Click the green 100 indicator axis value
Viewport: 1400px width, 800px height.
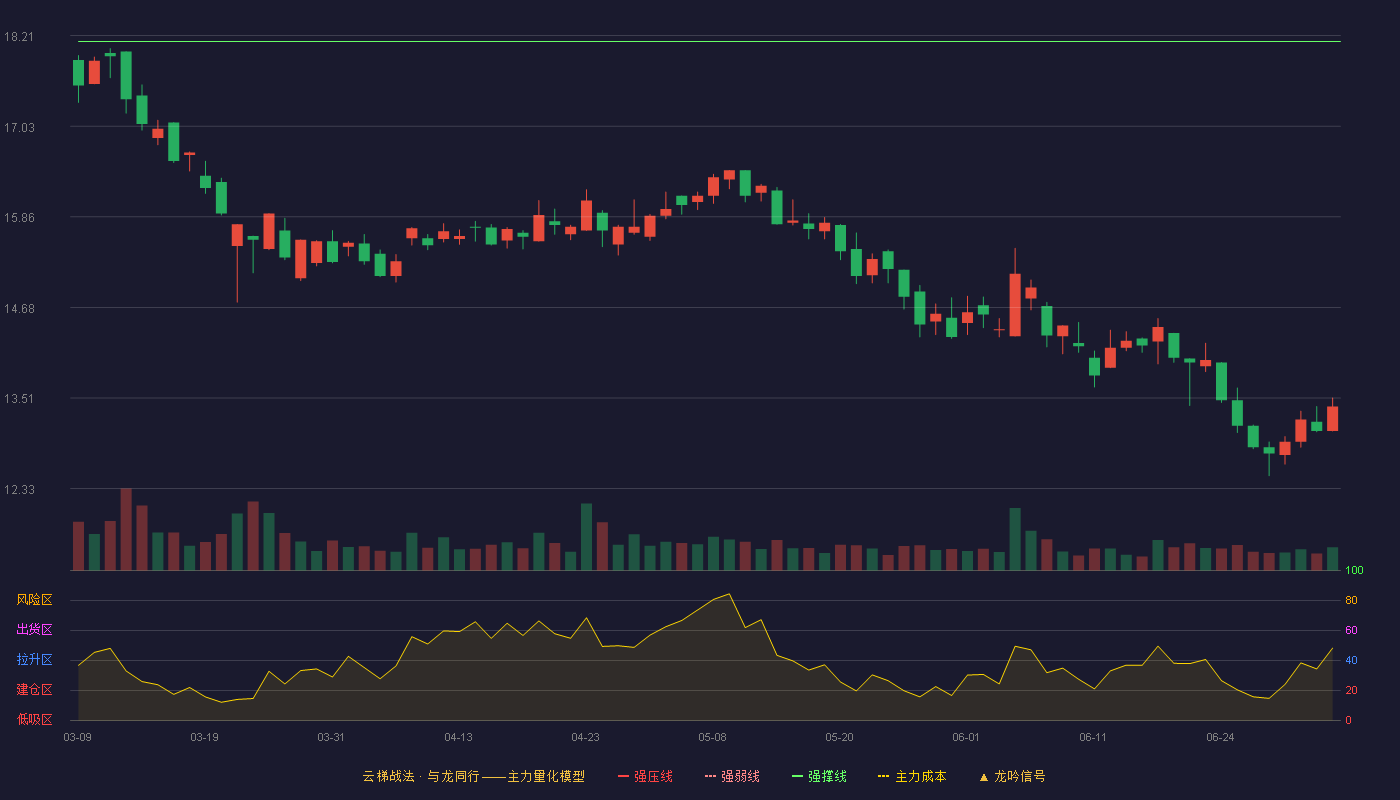tap(1354, 570)
